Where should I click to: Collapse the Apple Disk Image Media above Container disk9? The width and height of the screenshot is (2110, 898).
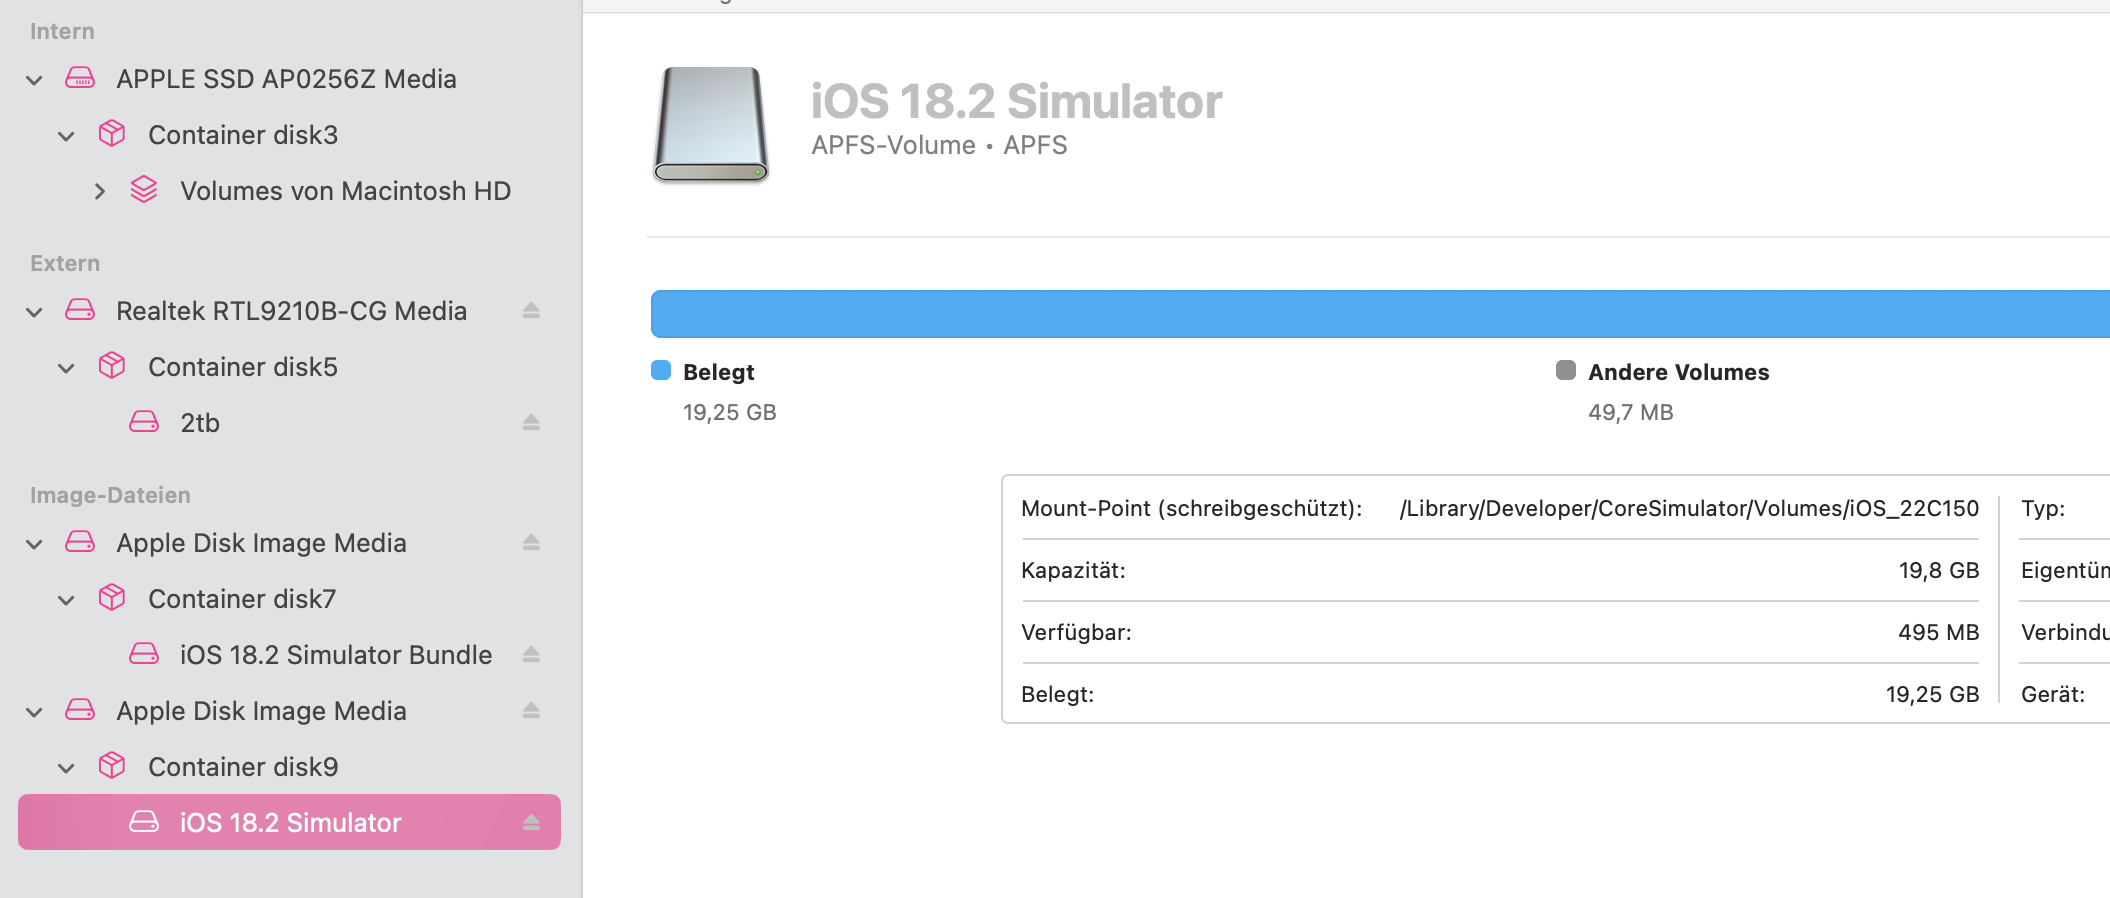(x=35, y=712)
